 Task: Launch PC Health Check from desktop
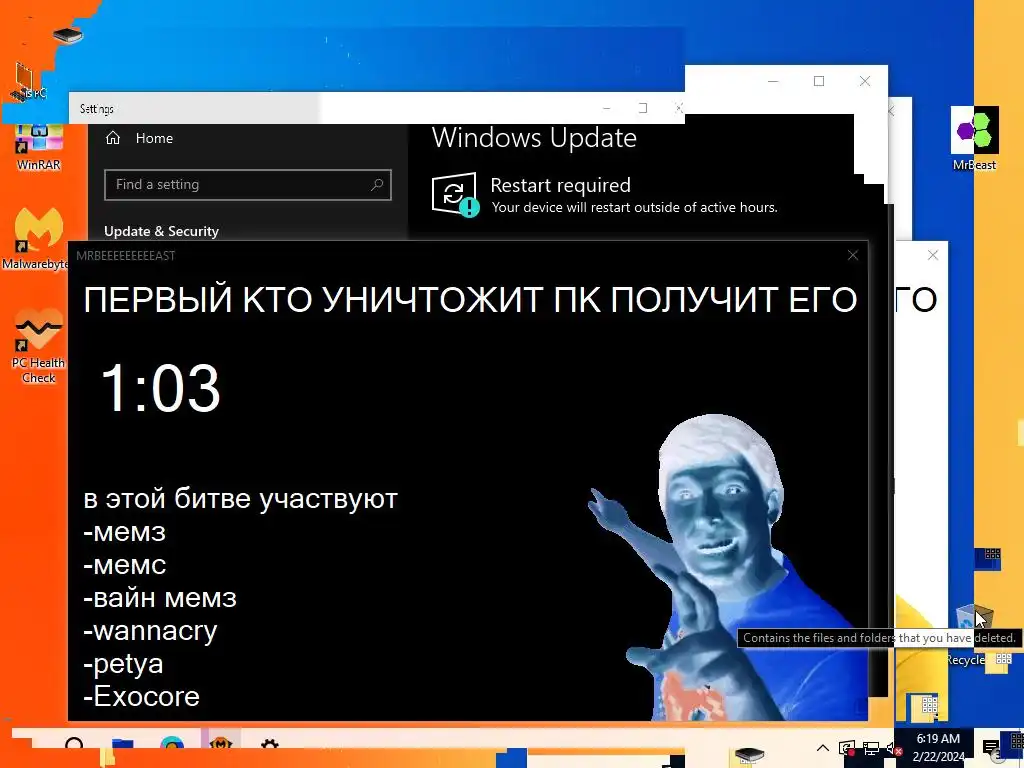tap(38, 346)
